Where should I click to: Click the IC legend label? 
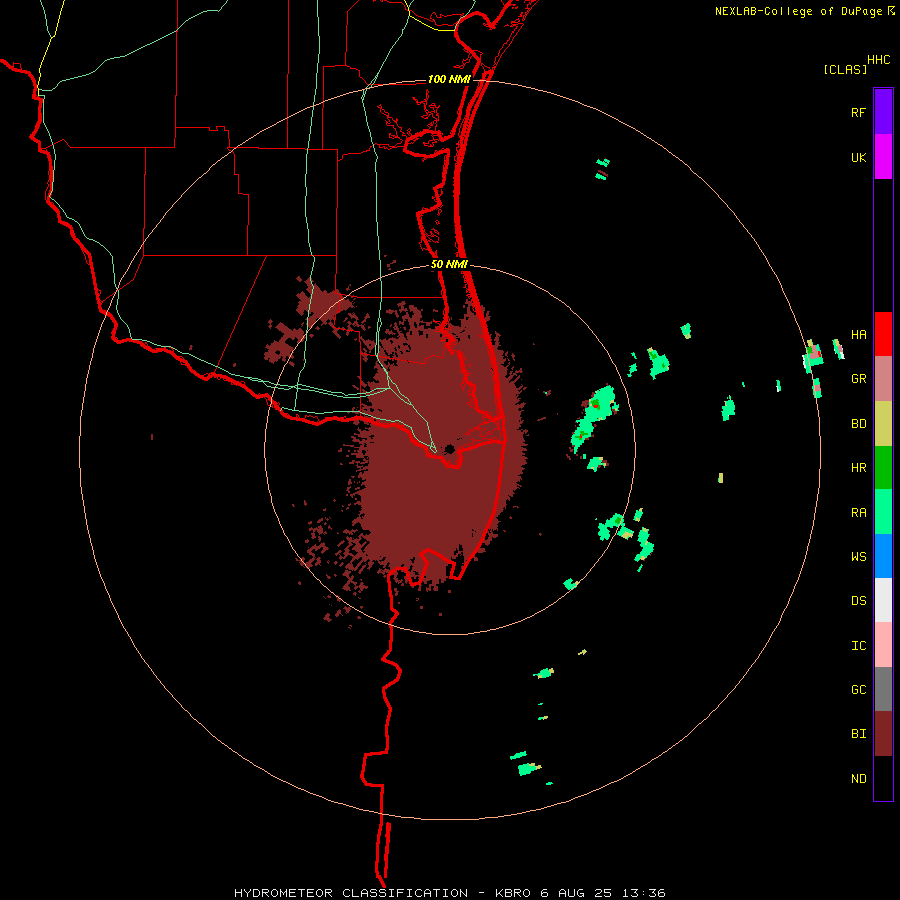pyautogui.click(x=858, y=646)
